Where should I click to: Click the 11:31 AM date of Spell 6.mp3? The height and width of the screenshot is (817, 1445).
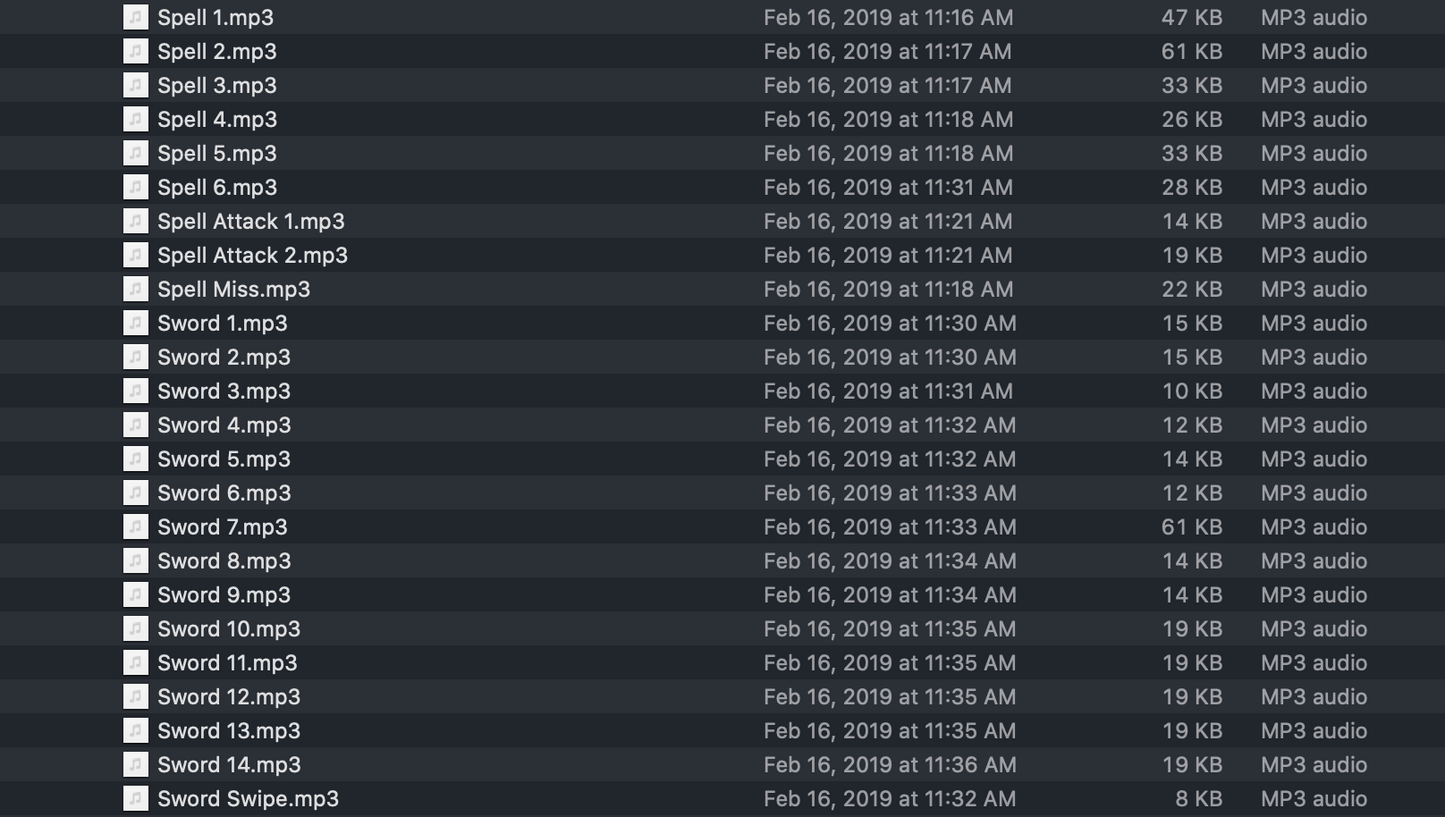tap(887, 187)
